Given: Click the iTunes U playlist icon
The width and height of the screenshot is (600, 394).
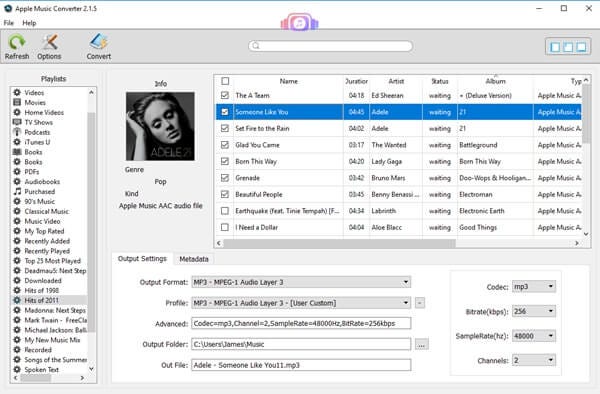Looking at the screenshot, I should click(17, 142).
